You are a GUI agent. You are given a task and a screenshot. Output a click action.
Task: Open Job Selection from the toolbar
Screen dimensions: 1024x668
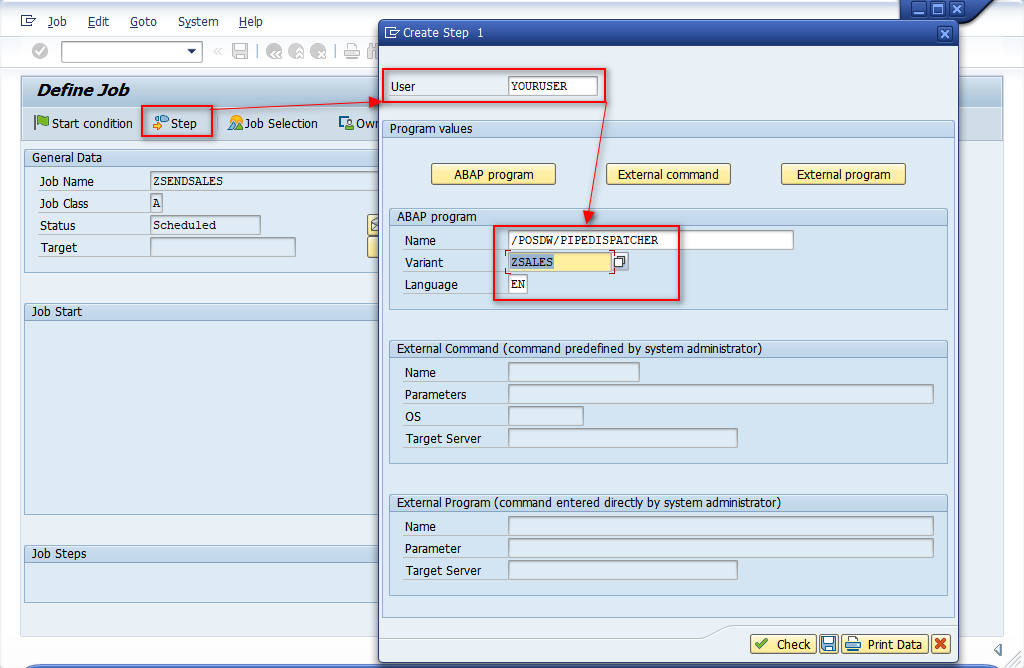(x=272, y=123)
